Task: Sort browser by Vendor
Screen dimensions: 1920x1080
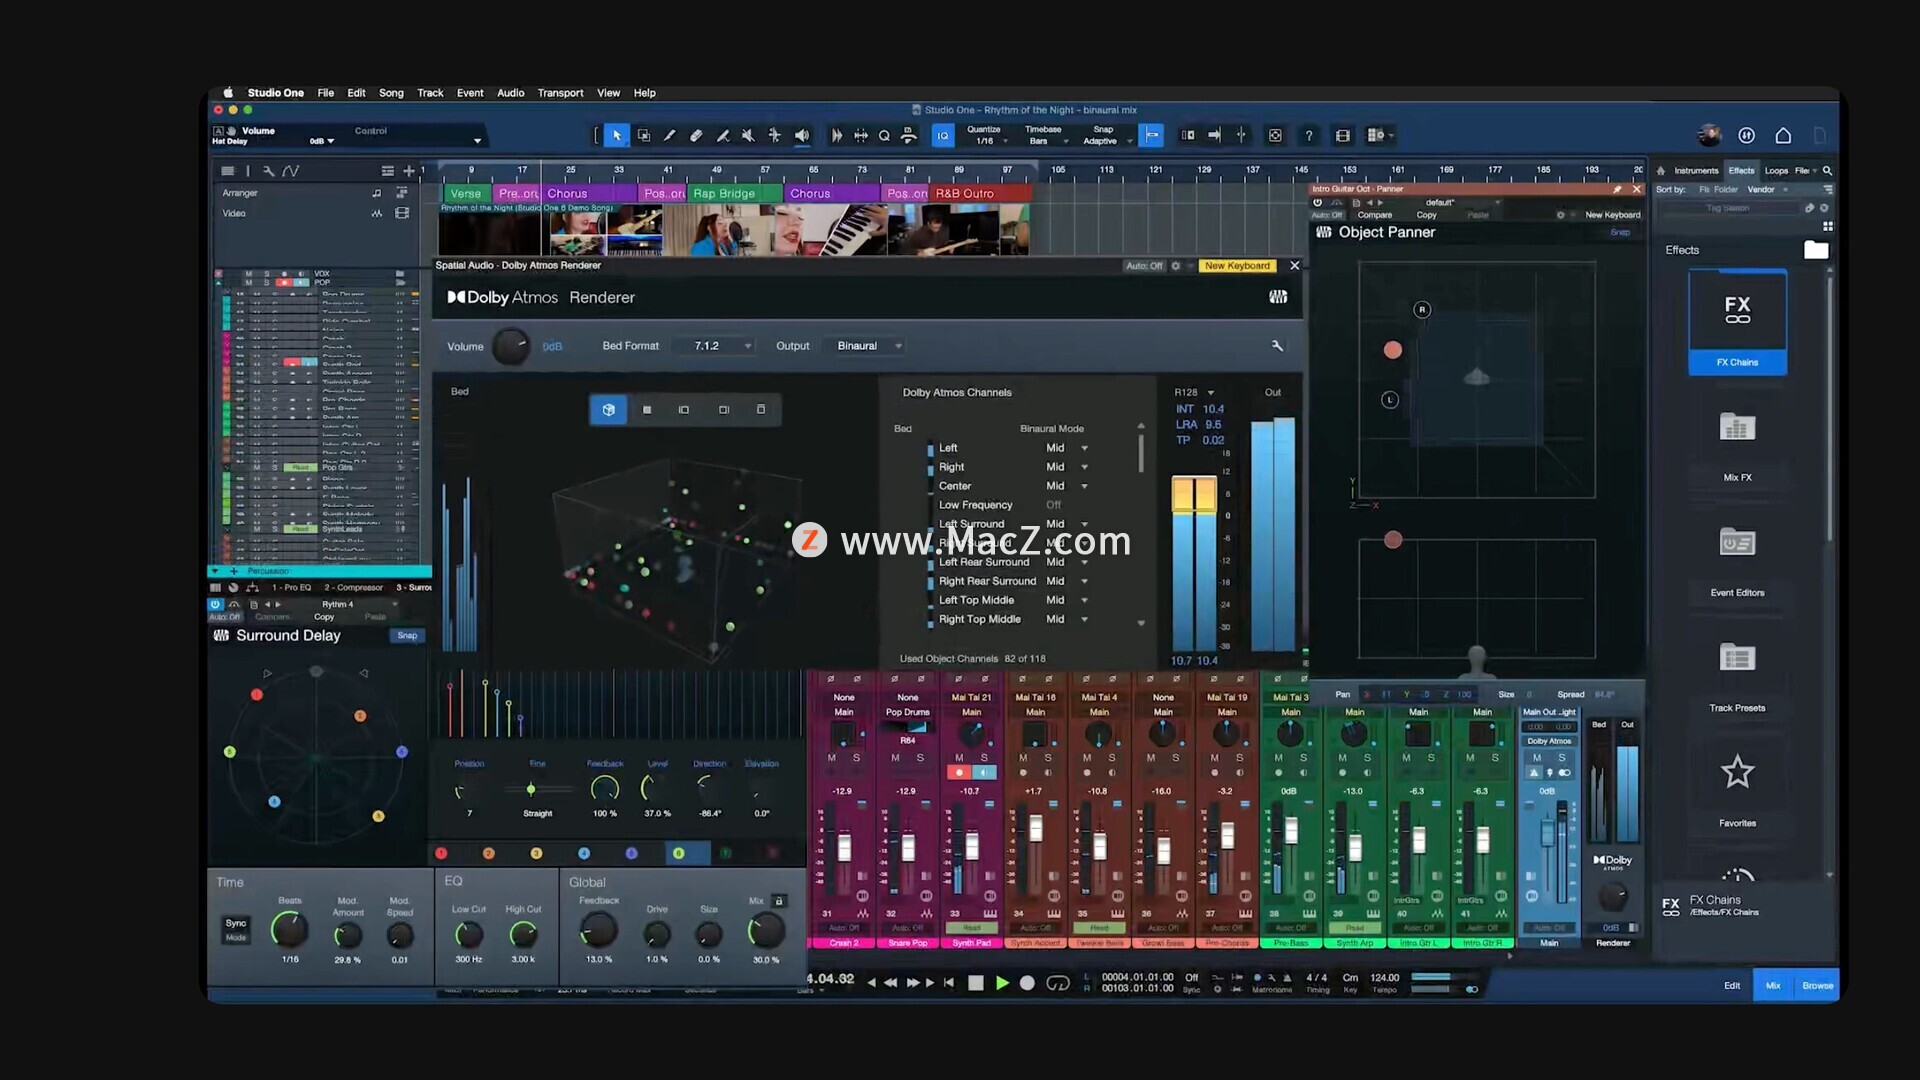Action: tap(1760, 189)
